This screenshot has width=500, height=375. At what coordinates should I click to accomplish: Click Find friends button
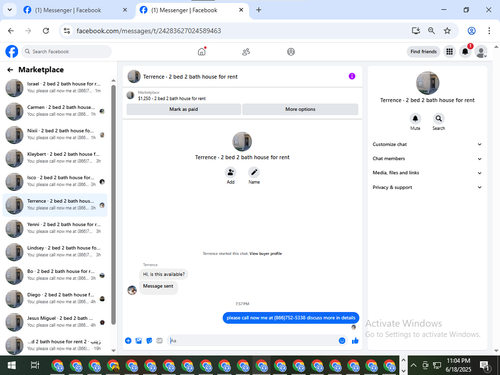coord(423,52)
